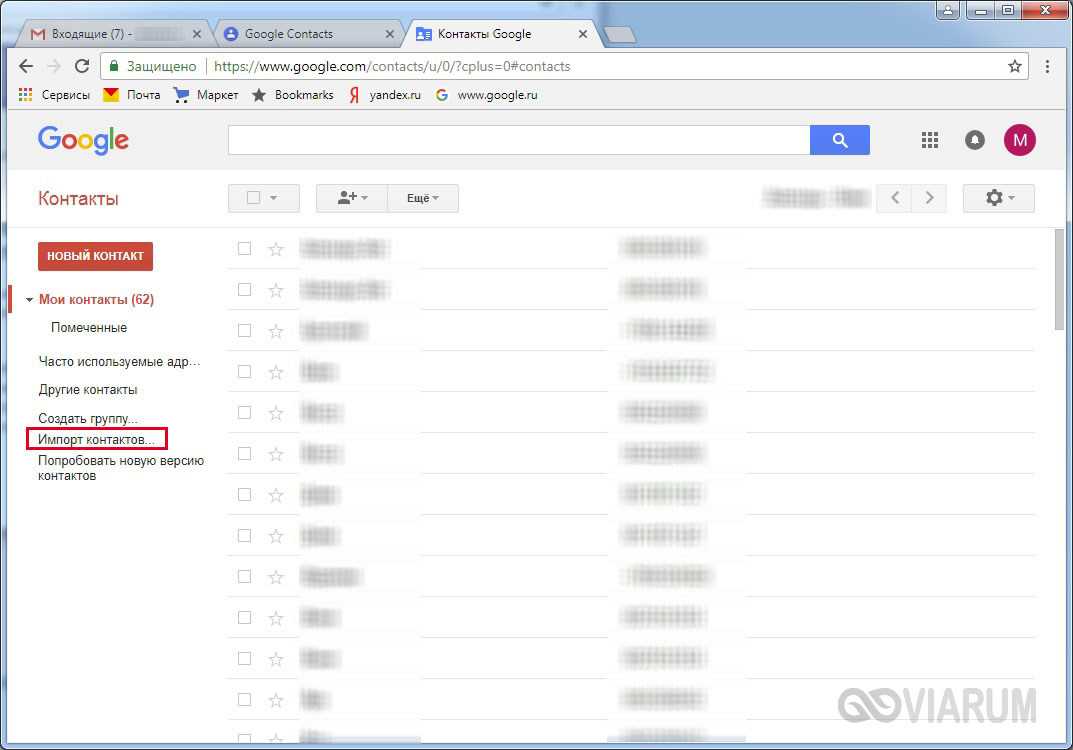1073x750 pixels.
Task: Reload the page with the refresh icon
Action: [82, 67]
